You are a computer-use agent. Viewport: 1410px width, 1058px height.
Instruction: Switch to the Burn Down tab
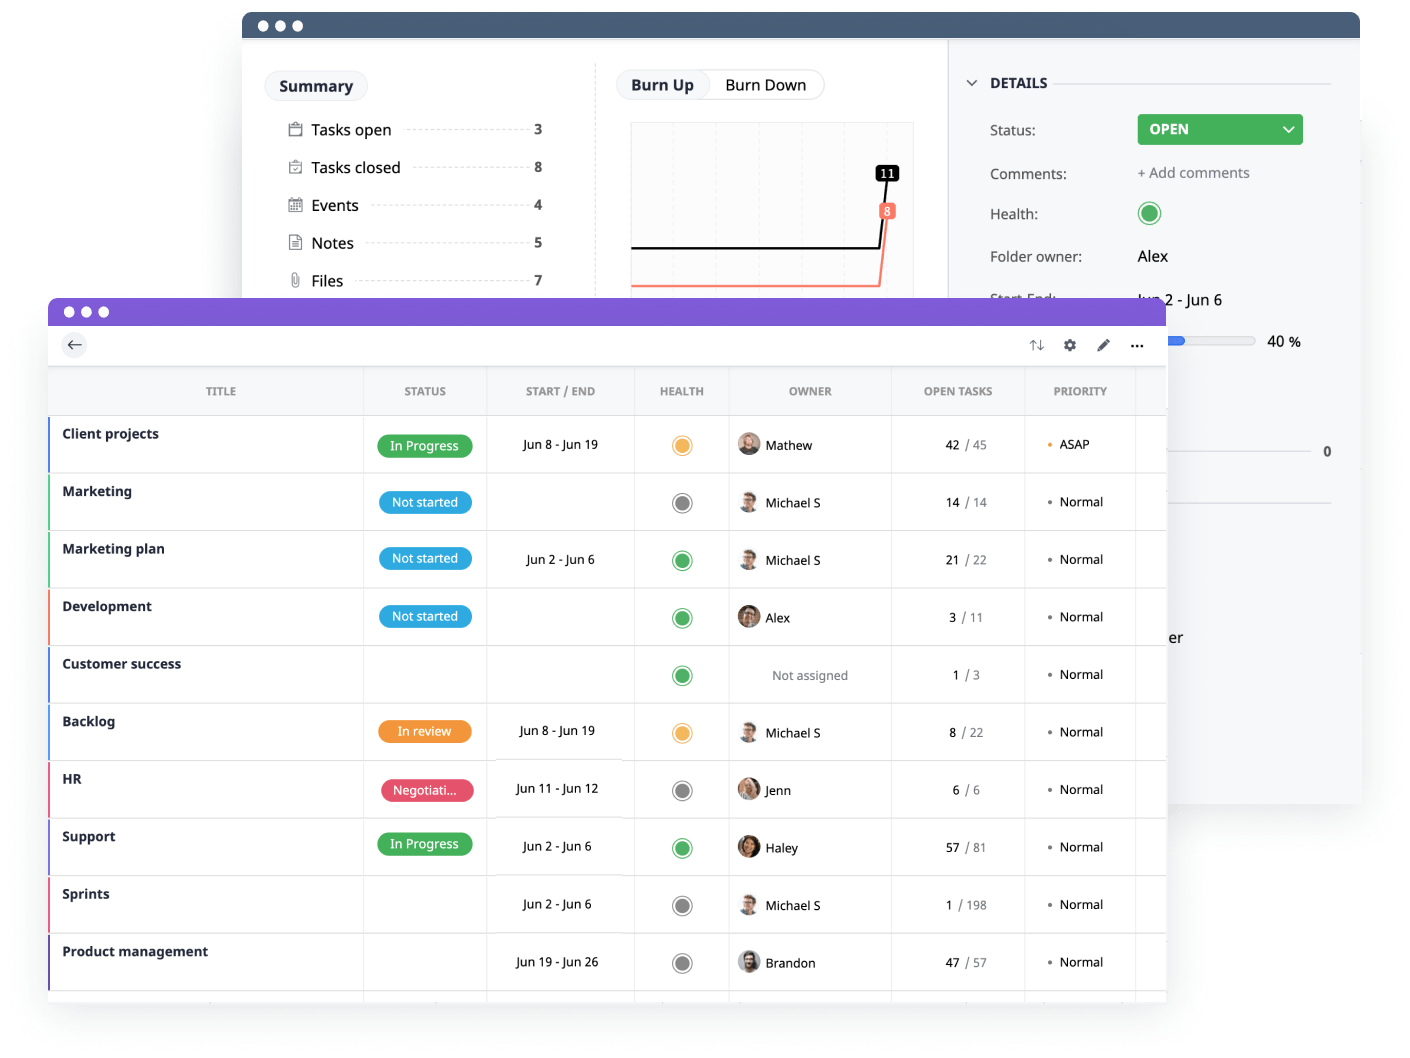click(x=765, y=84)
